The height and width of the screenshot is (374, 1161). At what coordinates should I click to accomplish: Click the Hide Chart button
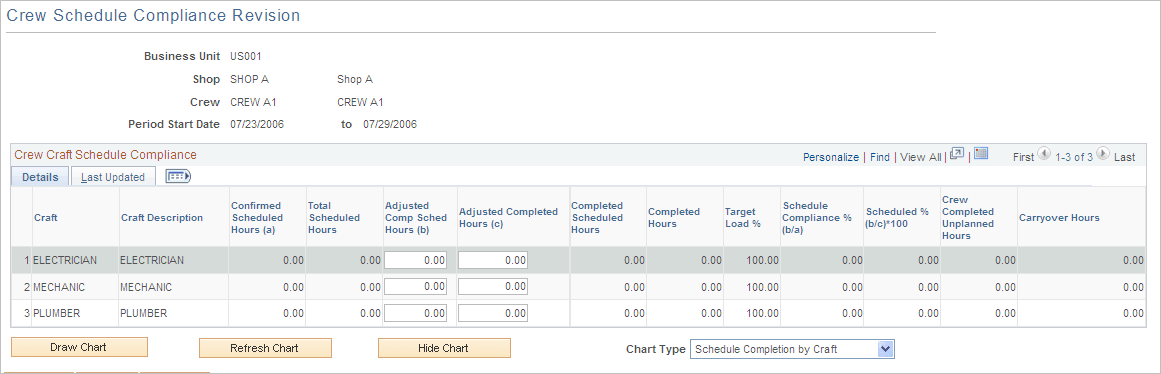(x=444, y=348)
